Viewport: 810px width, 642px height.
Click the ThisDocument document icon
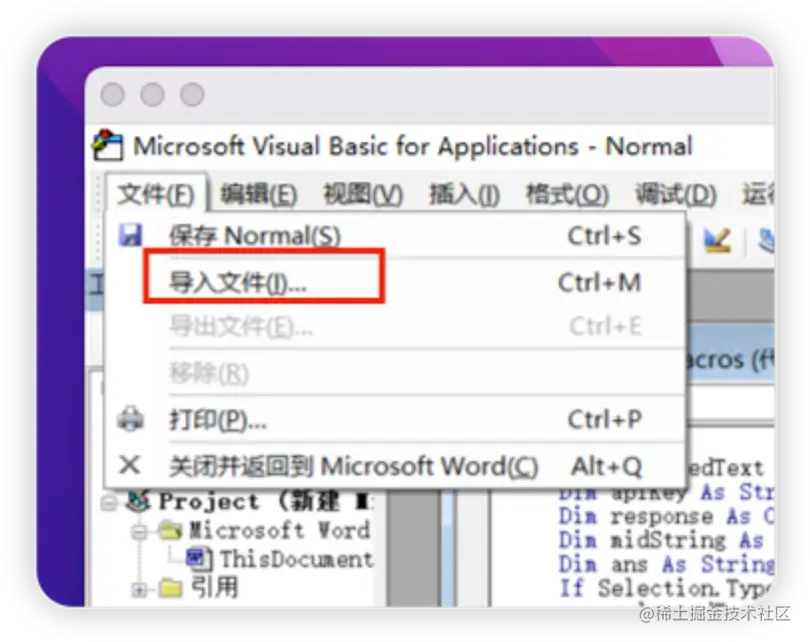(198, 559)
